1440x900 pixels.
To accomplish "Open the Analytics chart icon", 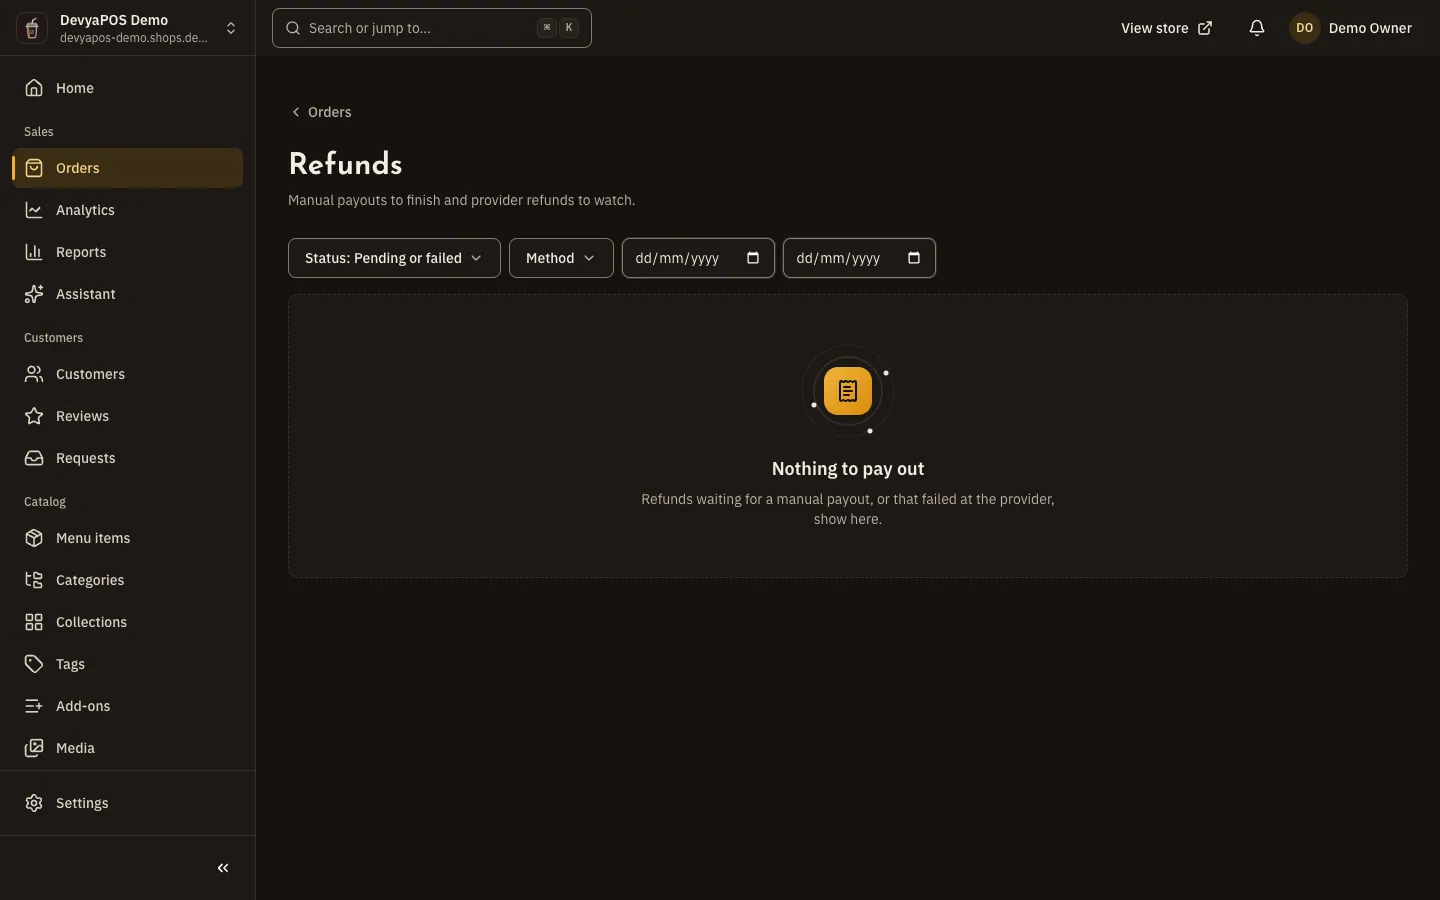I will pyautogui.click(x=34, y=210).
